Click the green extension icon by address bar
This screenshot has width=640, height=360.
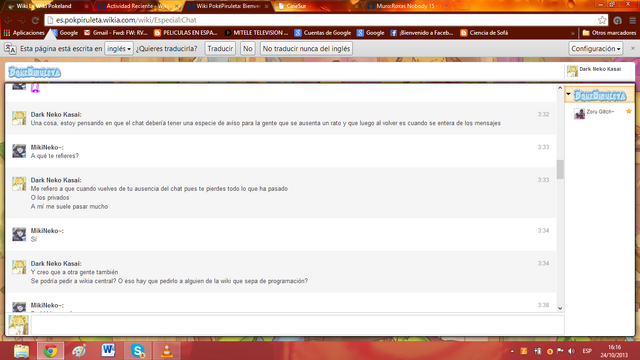pos(618,20)
